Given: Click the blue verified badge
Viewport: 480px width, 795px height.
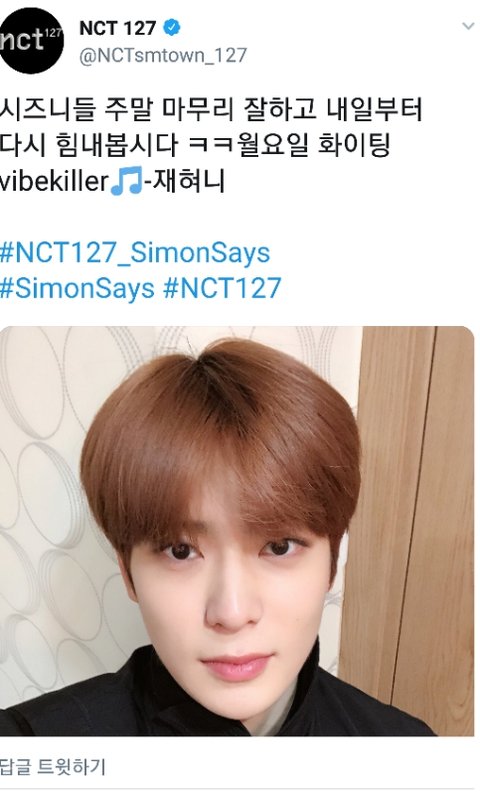Looking at the screenshot, I should click(172, 27).
